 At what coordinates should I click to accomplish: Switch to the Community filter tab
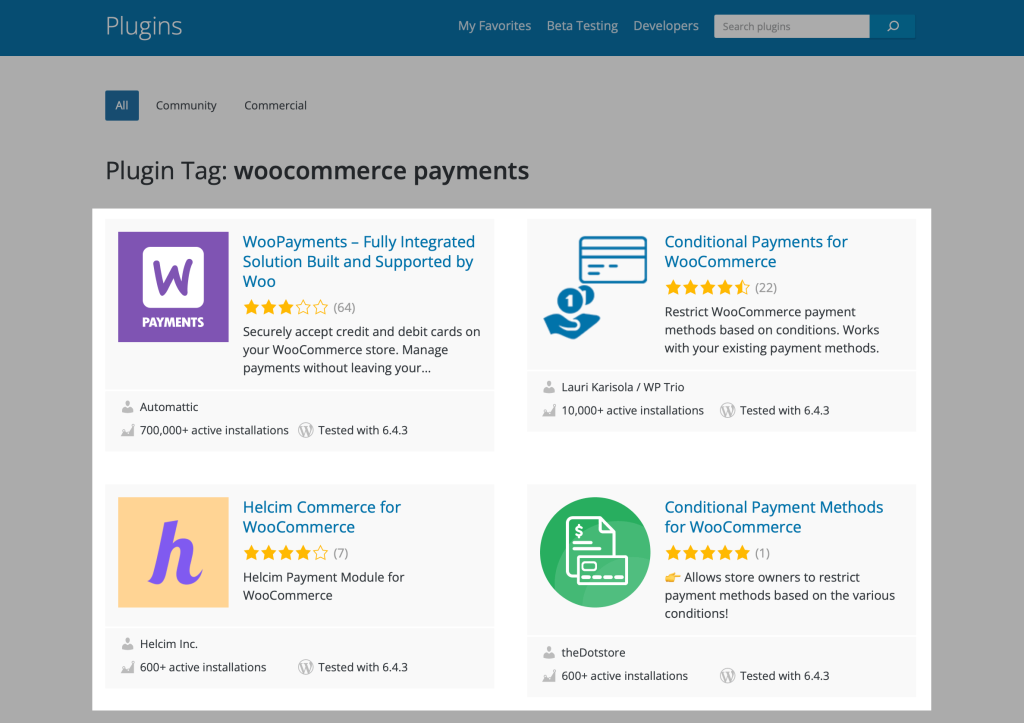(x=186, y=105)
